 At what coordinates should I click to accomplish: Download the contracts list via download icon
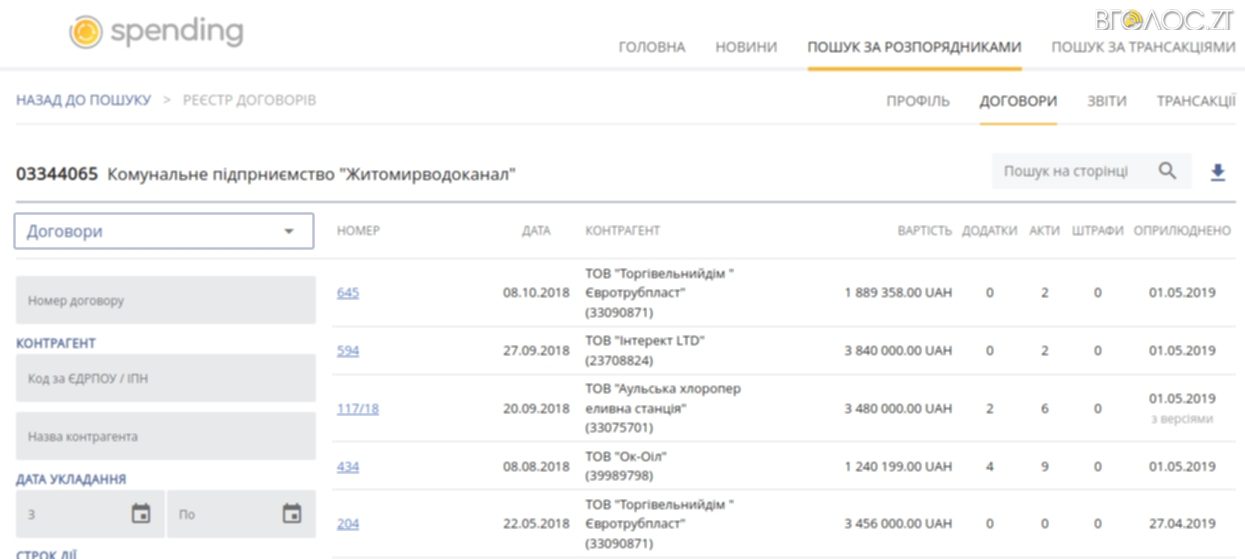[1217, 172]
